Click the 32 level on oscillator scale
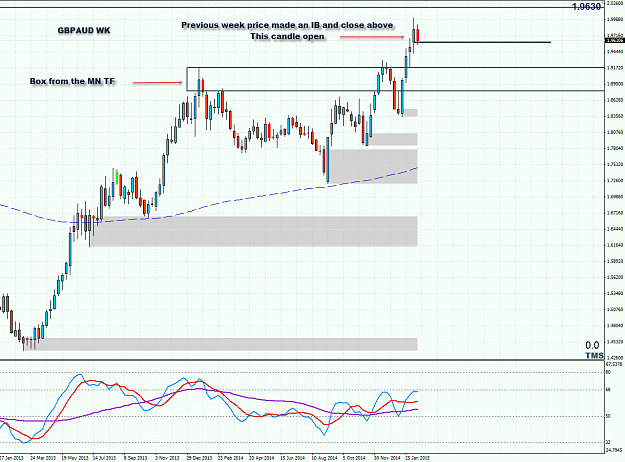The image size is (625, 462). point(608,442)
